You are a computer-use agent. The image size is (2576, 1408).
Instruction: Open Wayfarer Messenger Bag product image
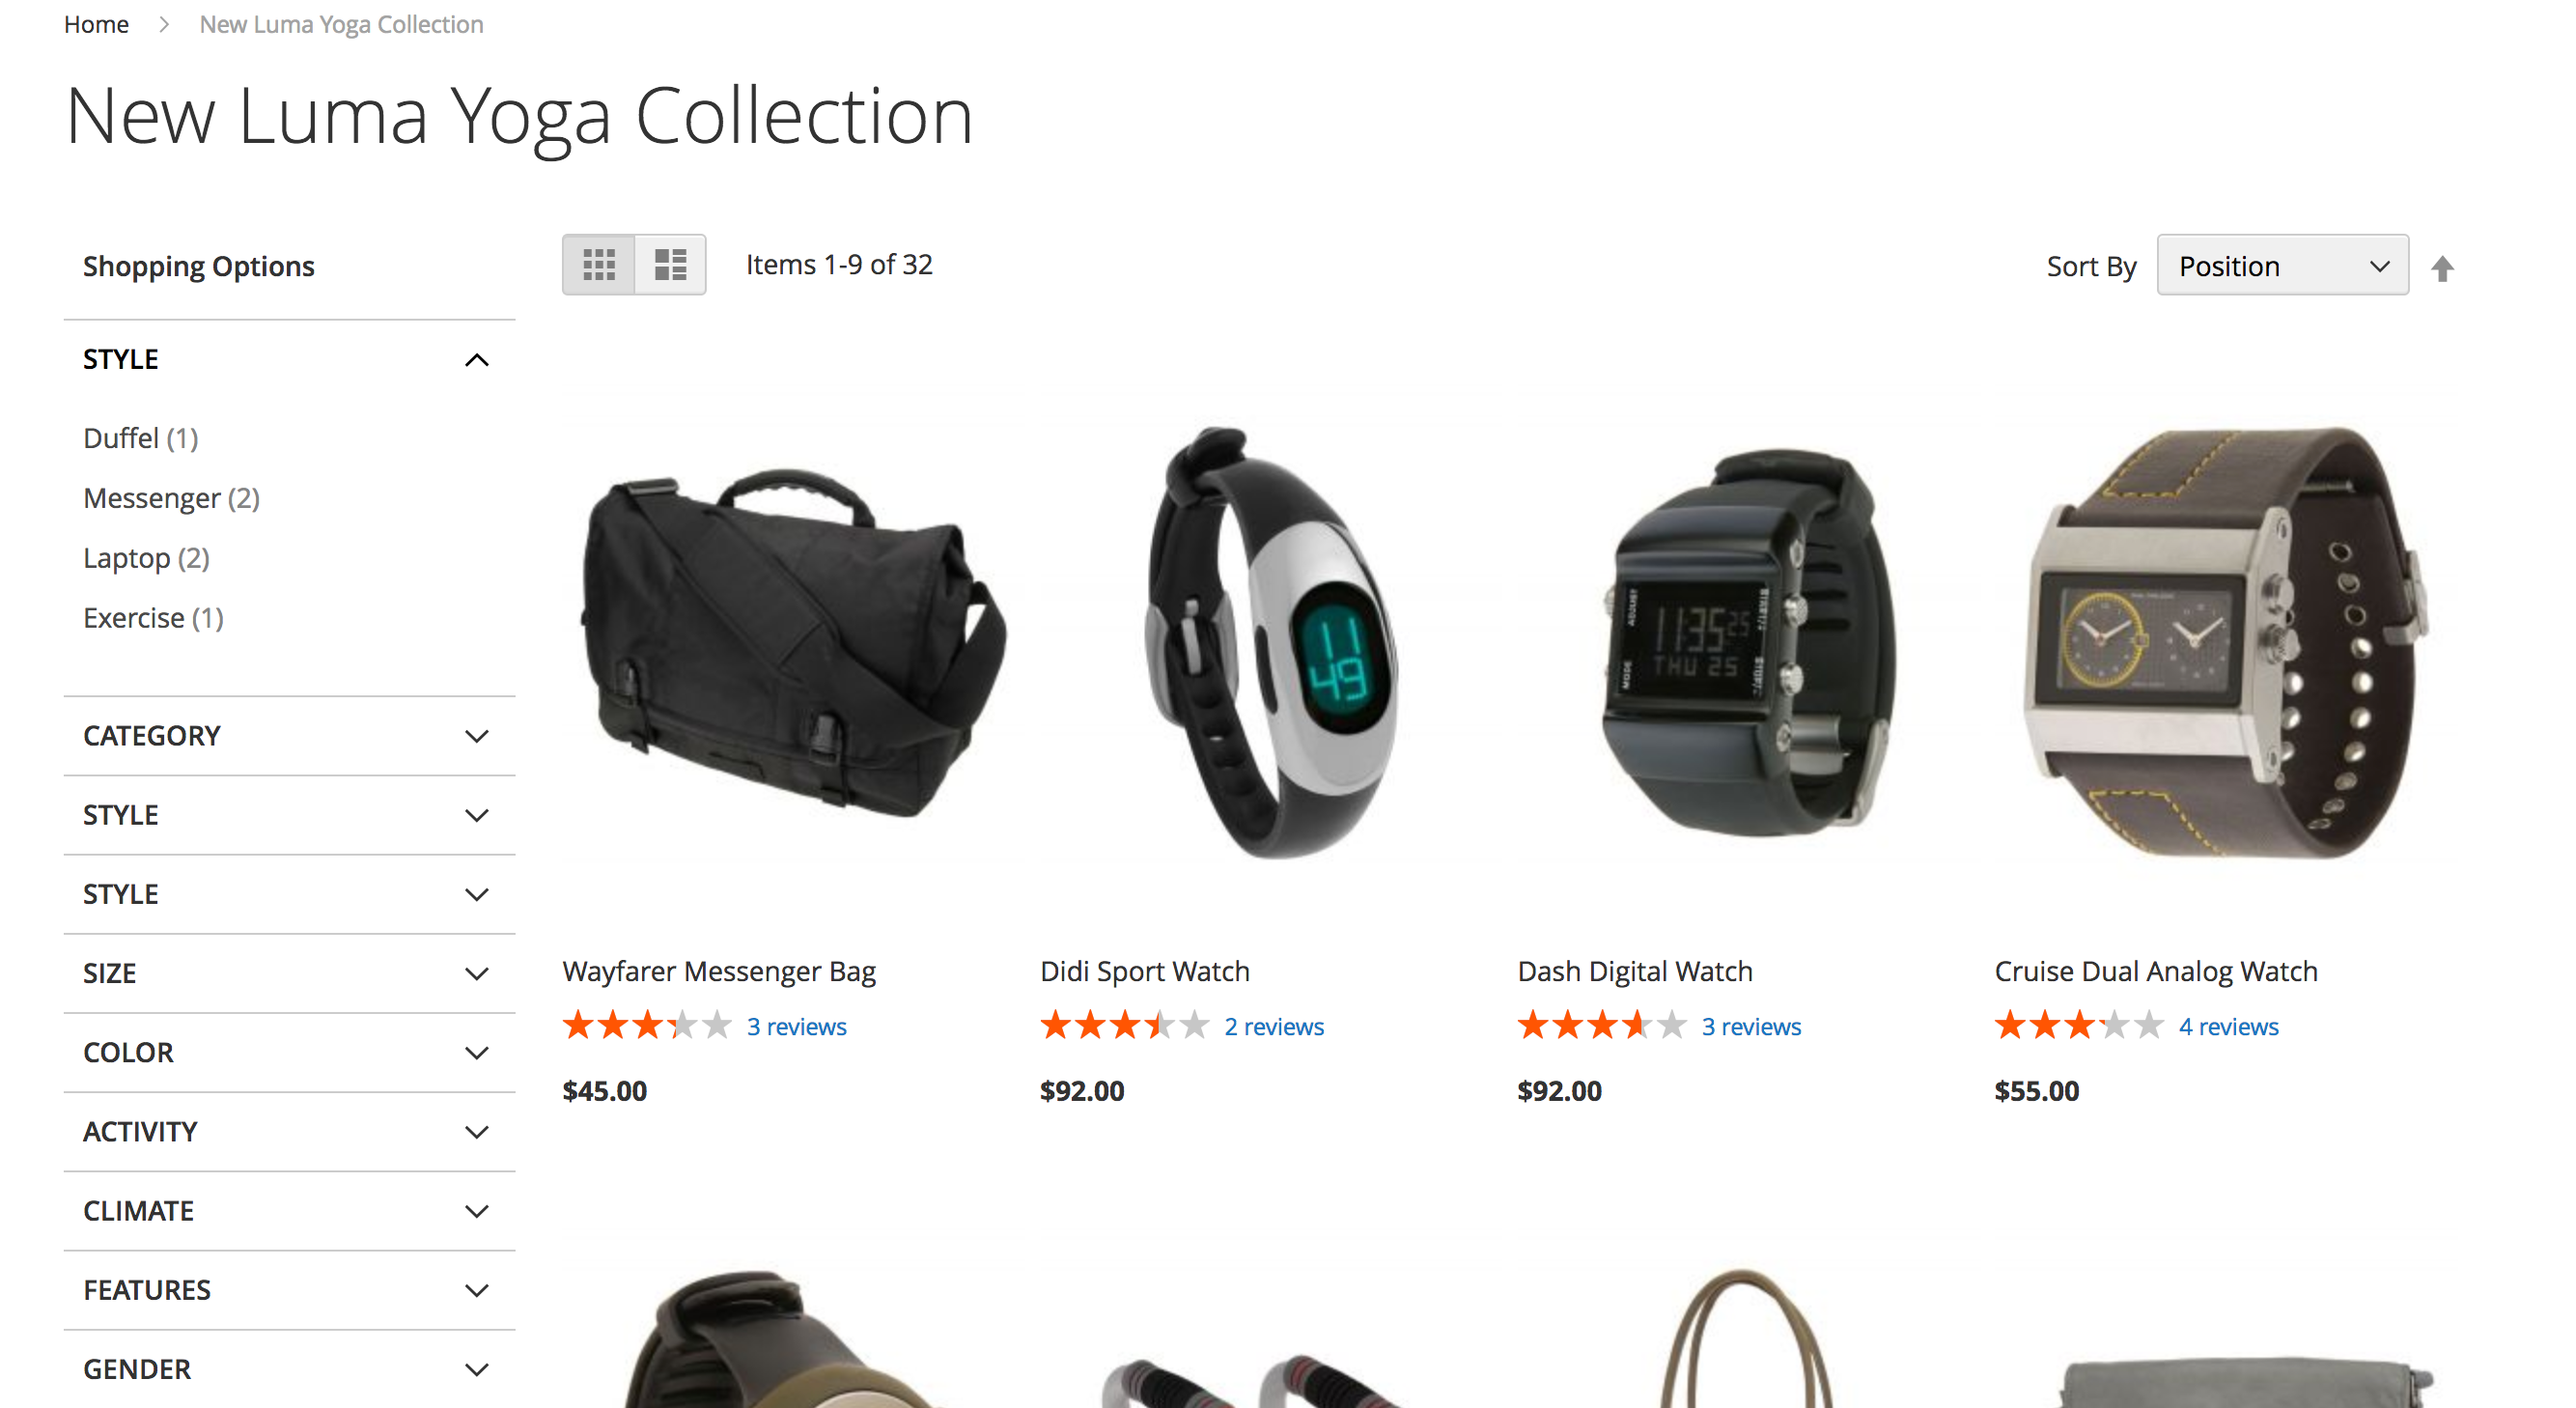pyautogui.click(x=792, y=641)
